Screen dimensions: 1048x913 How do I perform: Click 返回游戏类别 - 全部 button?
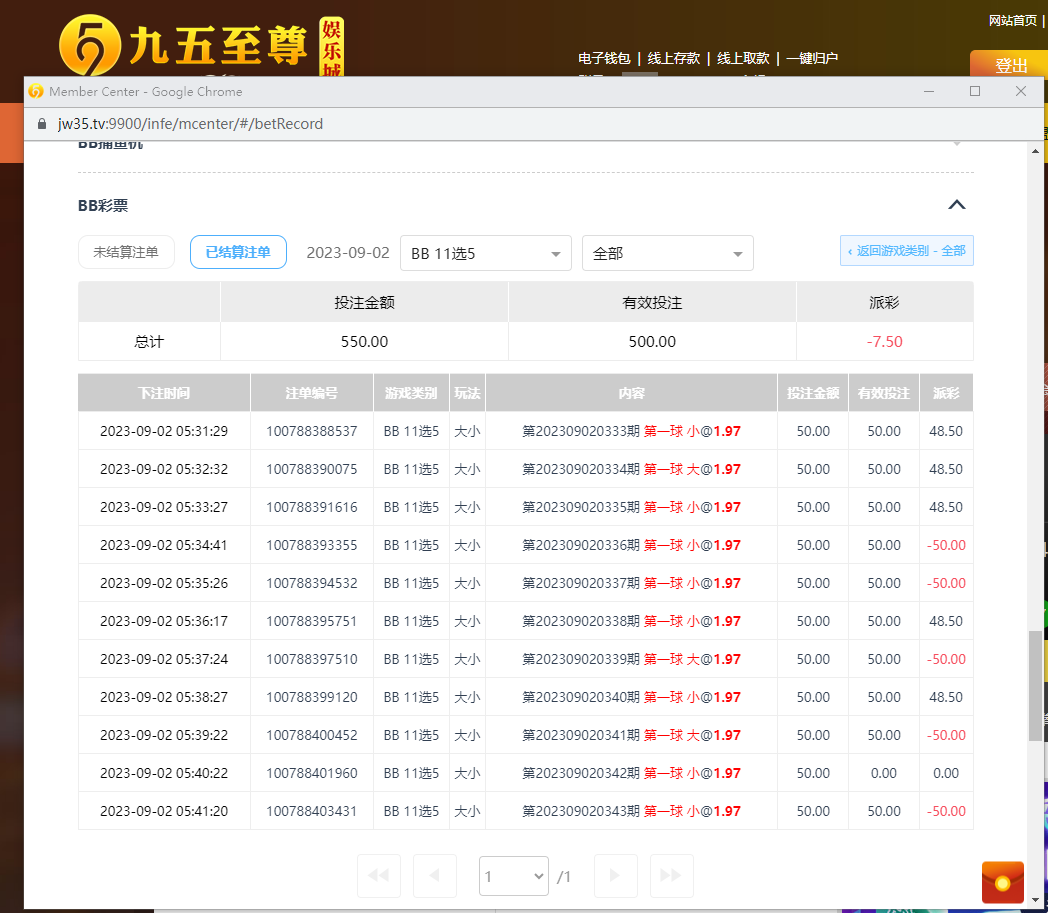[x=906, y=251]
